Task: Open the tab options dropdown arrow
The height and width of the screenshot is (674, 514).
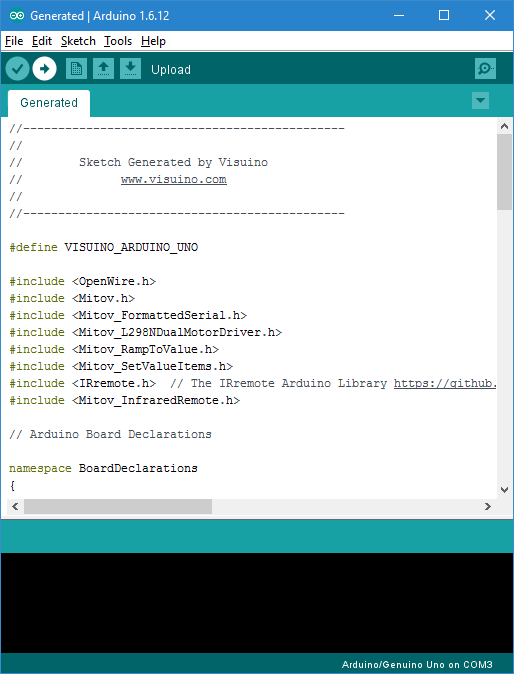Action: (480, 101)
